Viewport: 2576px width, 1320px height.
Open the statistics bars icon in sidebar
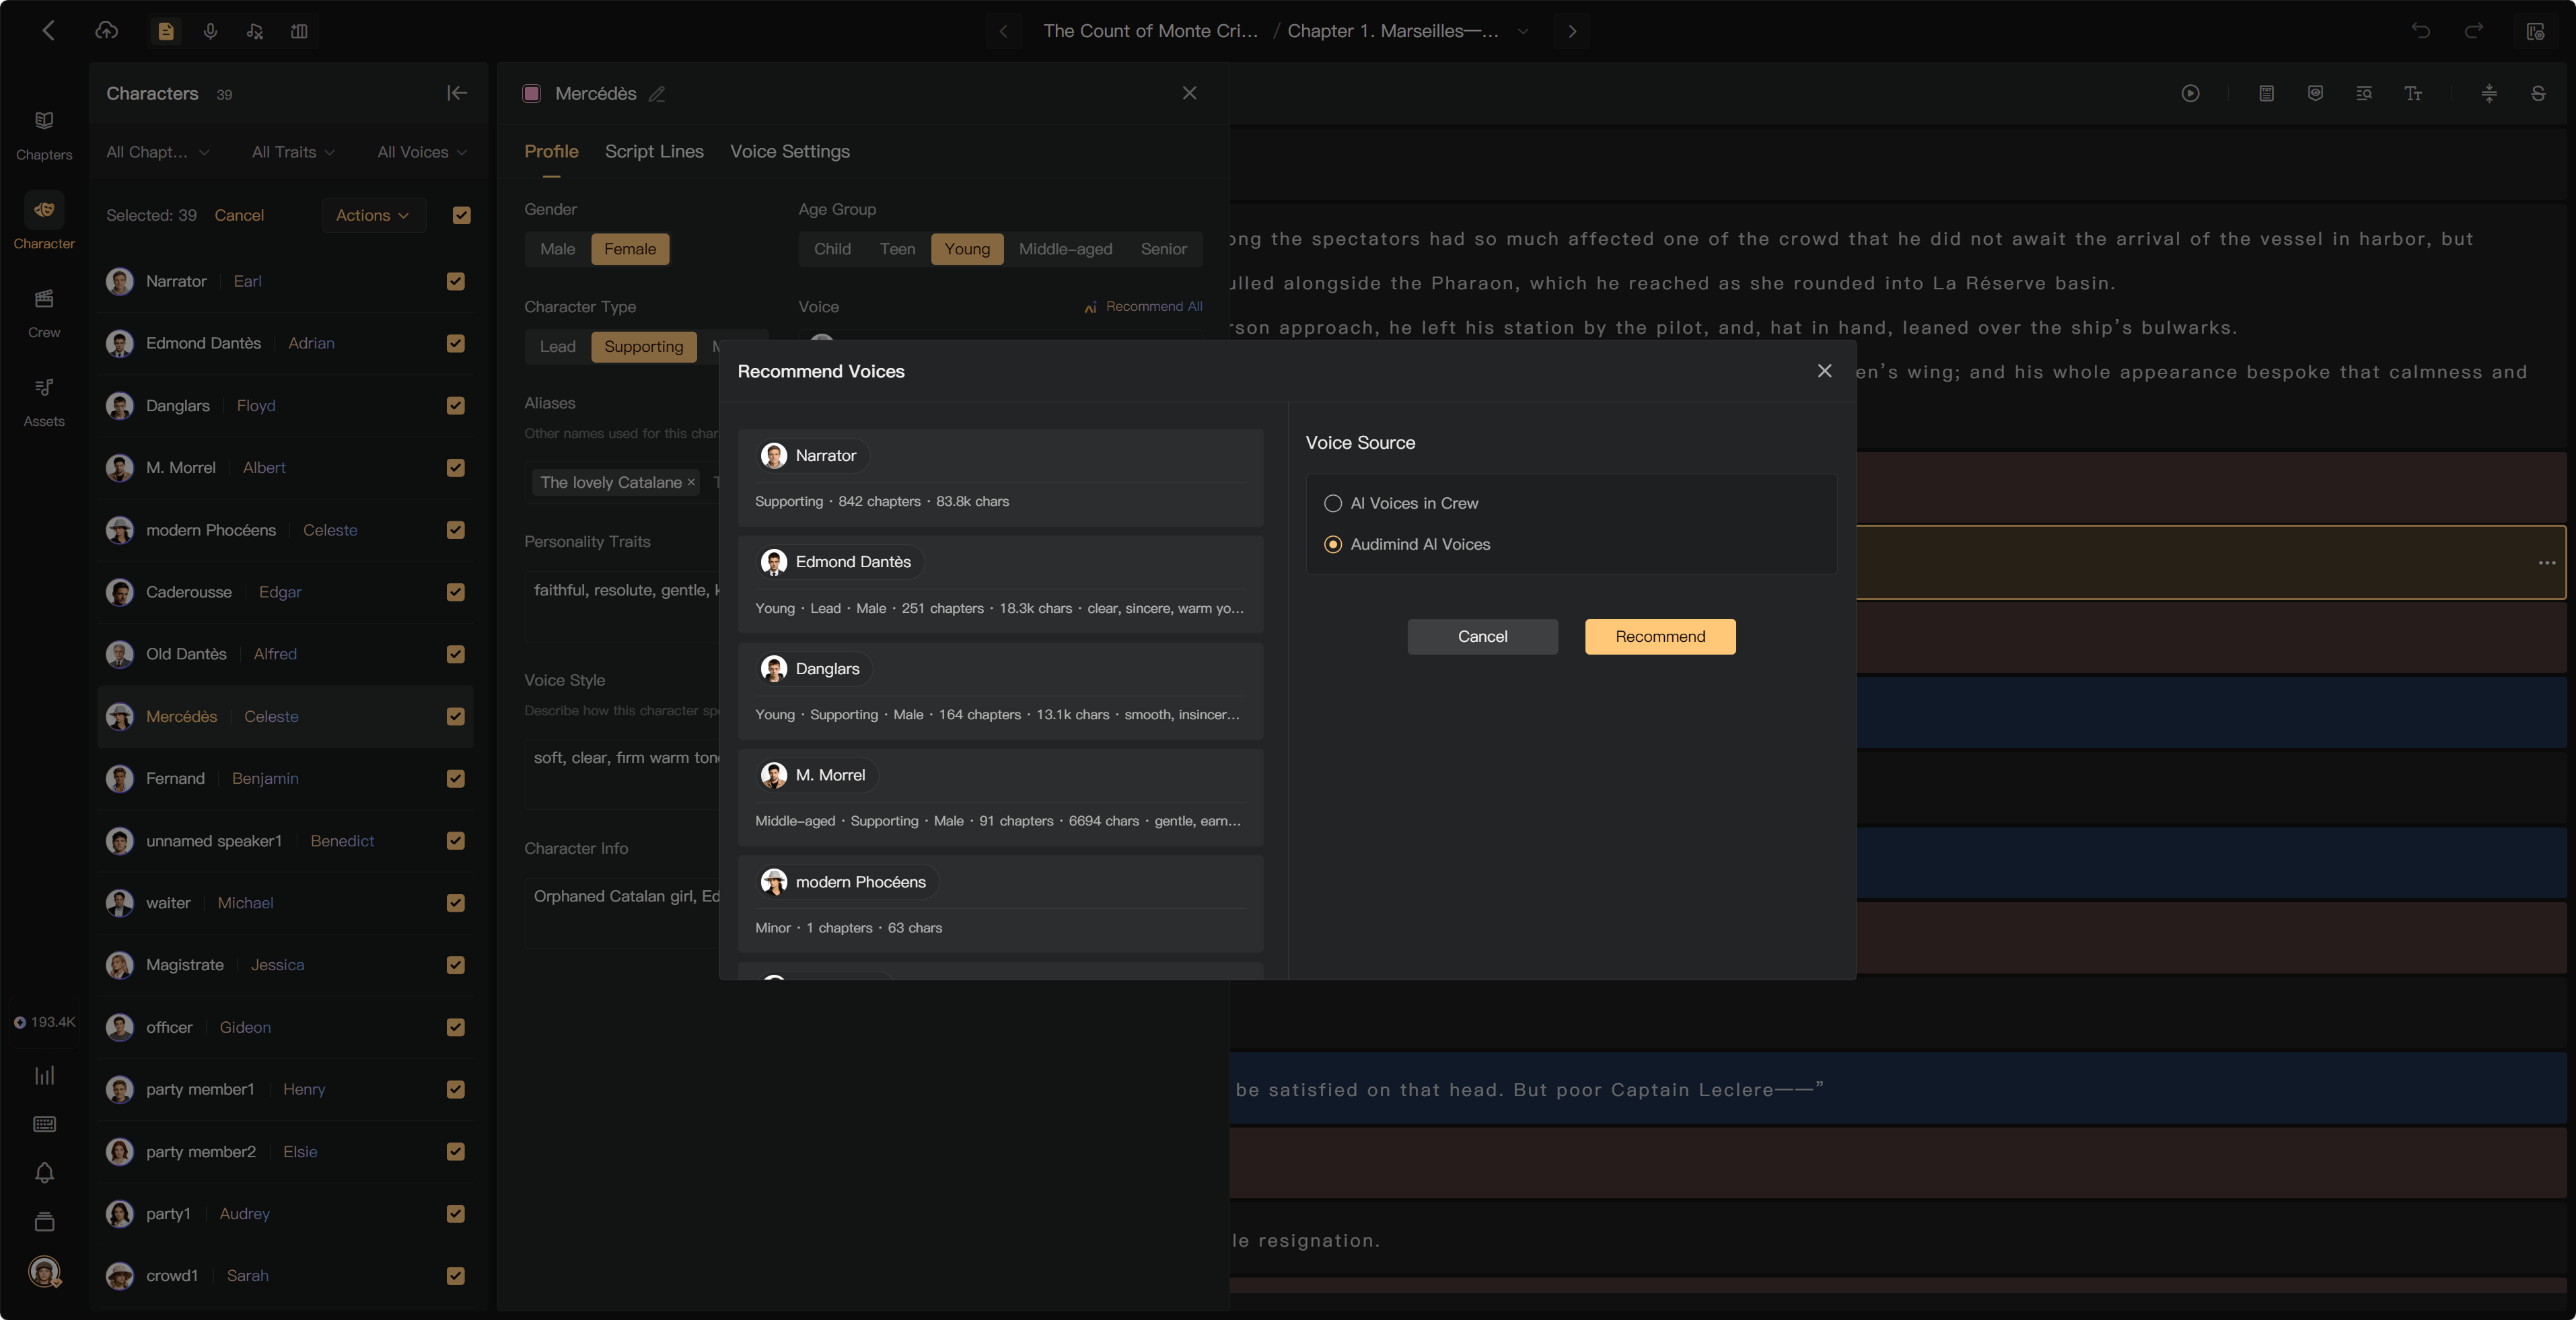pyautogui.click(x=44, y=1075)
